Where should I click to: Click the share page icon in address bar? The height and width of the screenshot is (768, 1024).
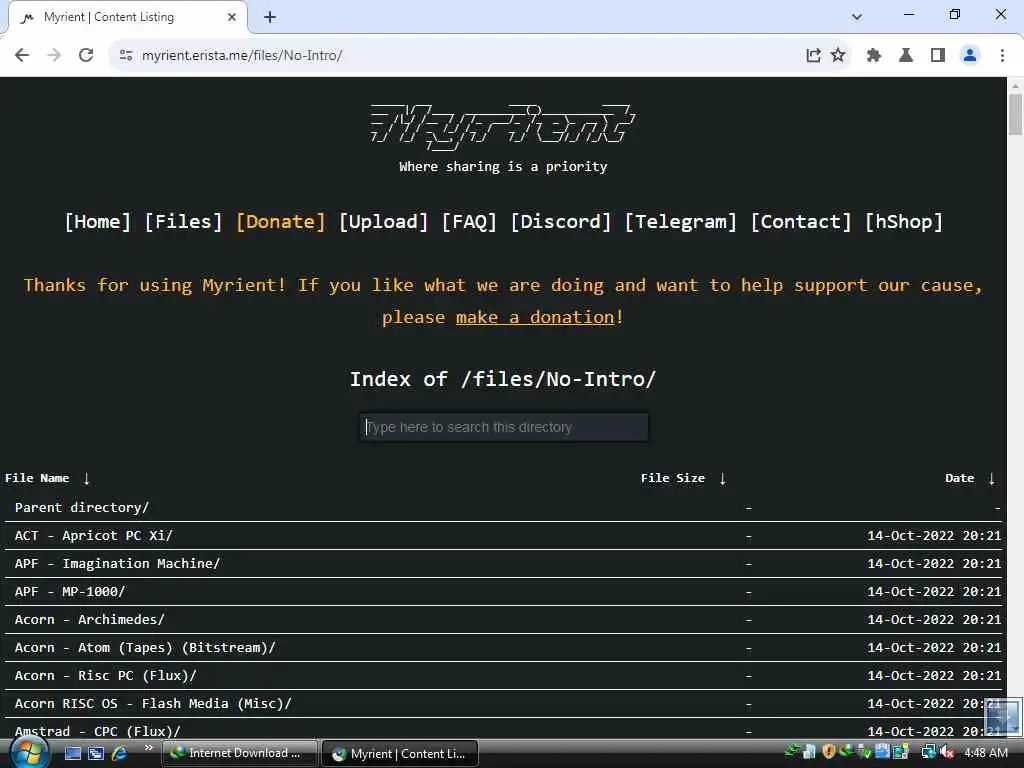click(813, 56)
